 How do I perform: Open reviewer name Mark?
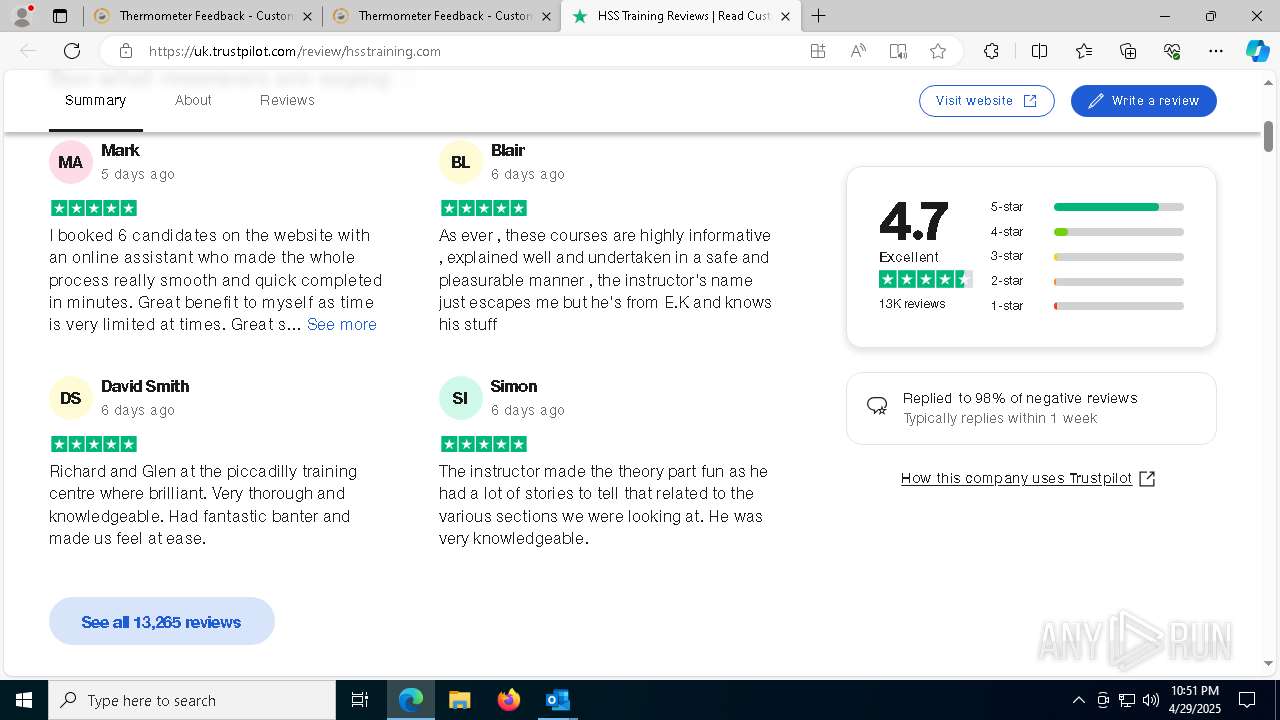[x=120, y=150]
